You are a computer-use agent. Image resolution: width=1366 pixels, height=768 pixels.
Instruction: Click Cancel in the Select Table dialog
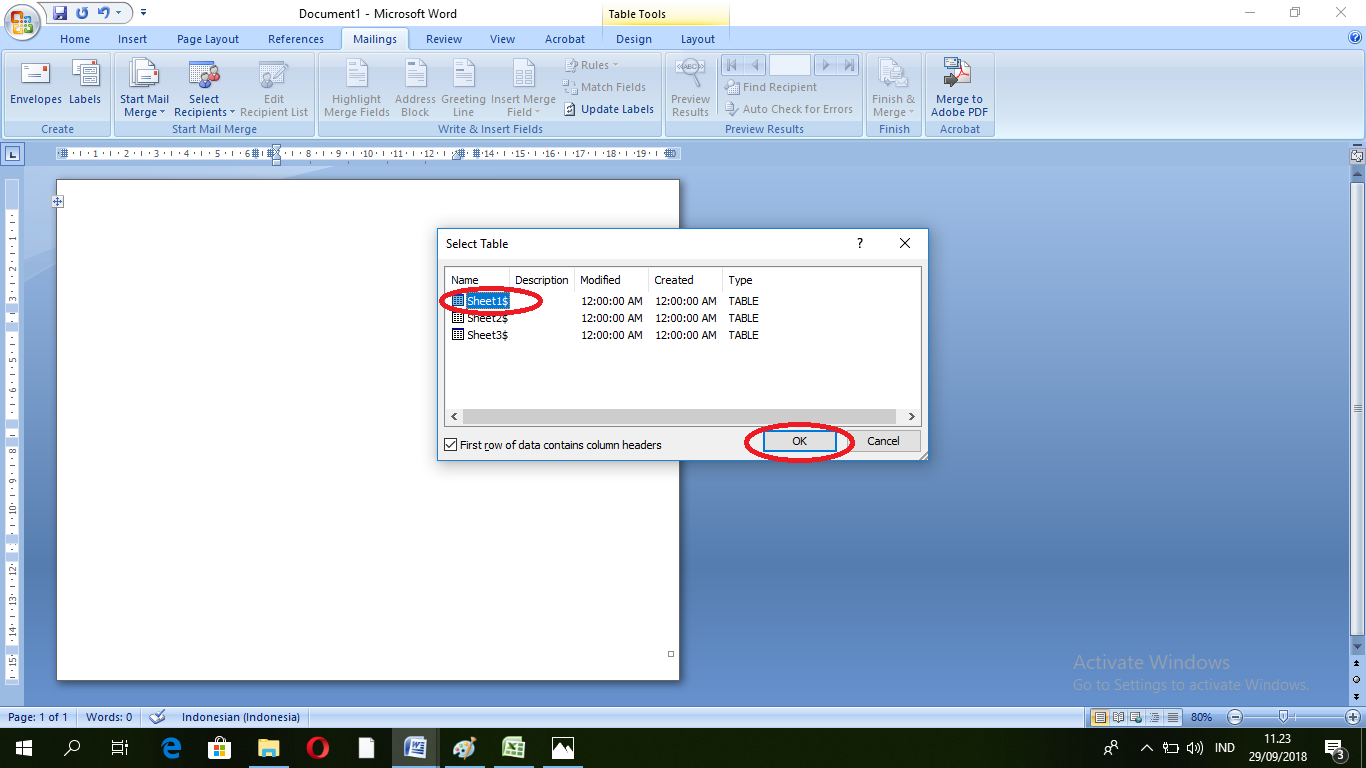click(882, 441)
